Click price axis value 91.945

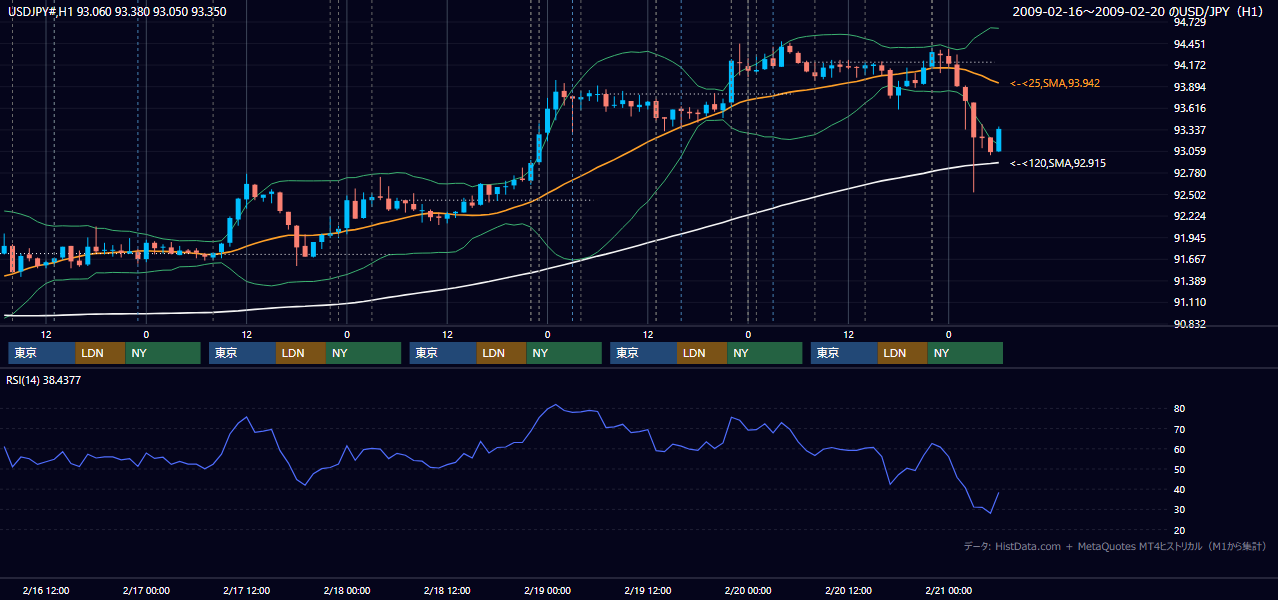(x=1189, y=238)
